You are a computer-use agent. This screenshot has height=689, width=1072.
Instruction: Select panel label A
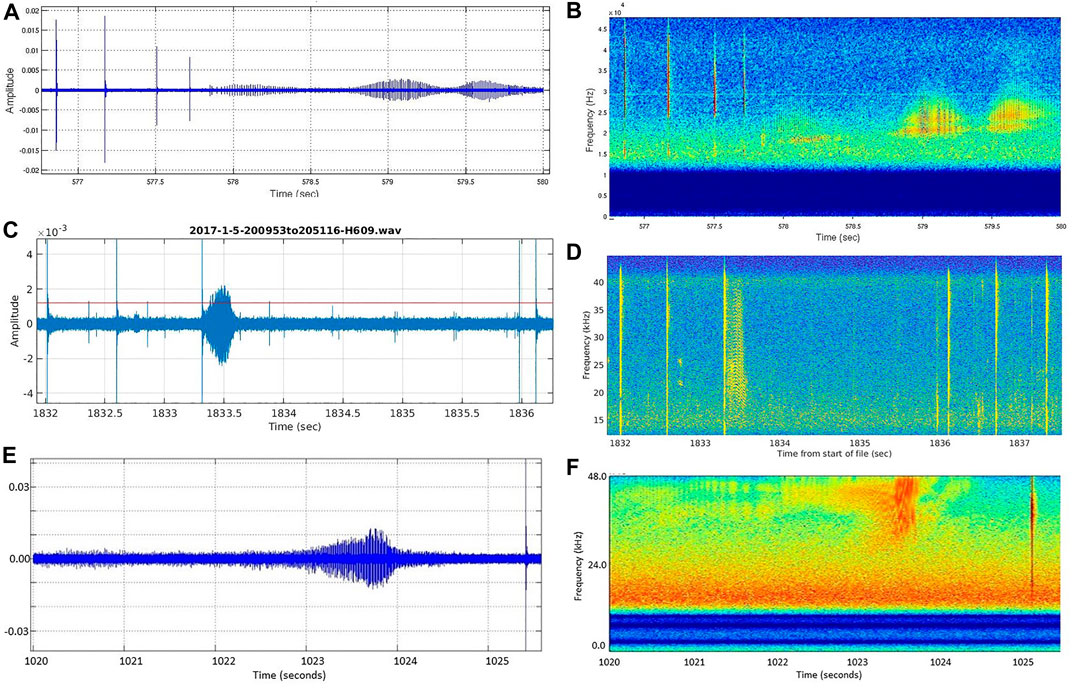coord(12,13)
